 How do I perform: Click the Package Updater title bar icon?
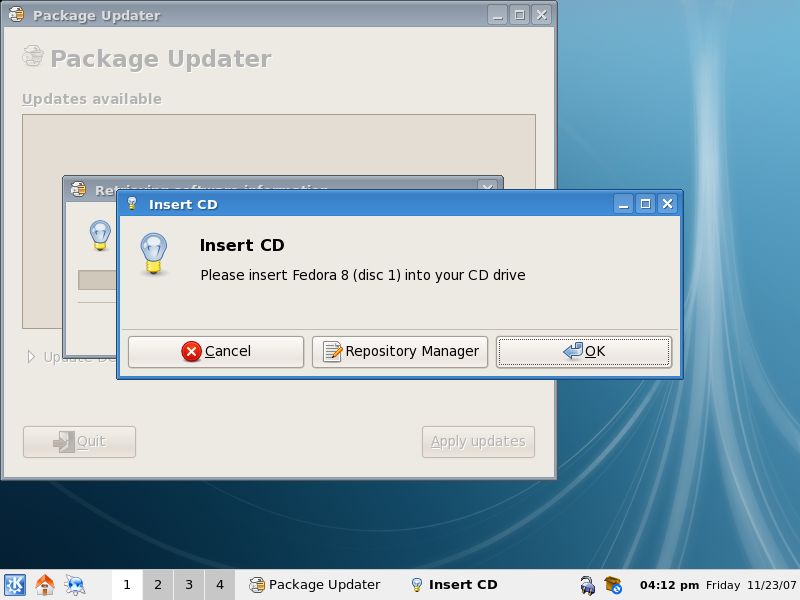[x=16, y=14]
